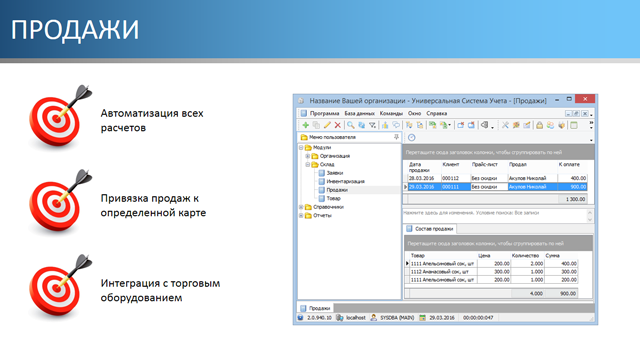Expand the Справочники folder node
Screen dimensions: 640x360
coord(301,207)
